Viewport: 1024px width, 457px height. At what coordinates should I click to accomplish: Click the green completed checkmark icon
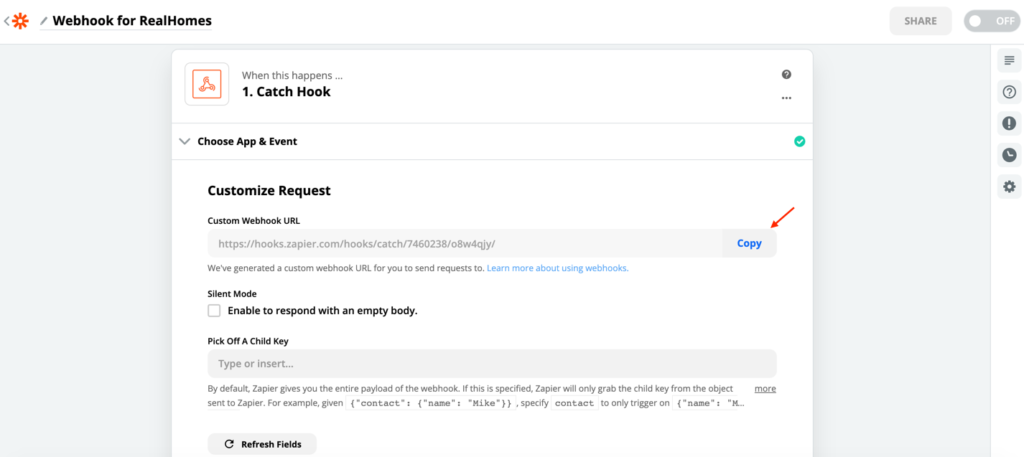pyautogui.click(x=799, y=141)
